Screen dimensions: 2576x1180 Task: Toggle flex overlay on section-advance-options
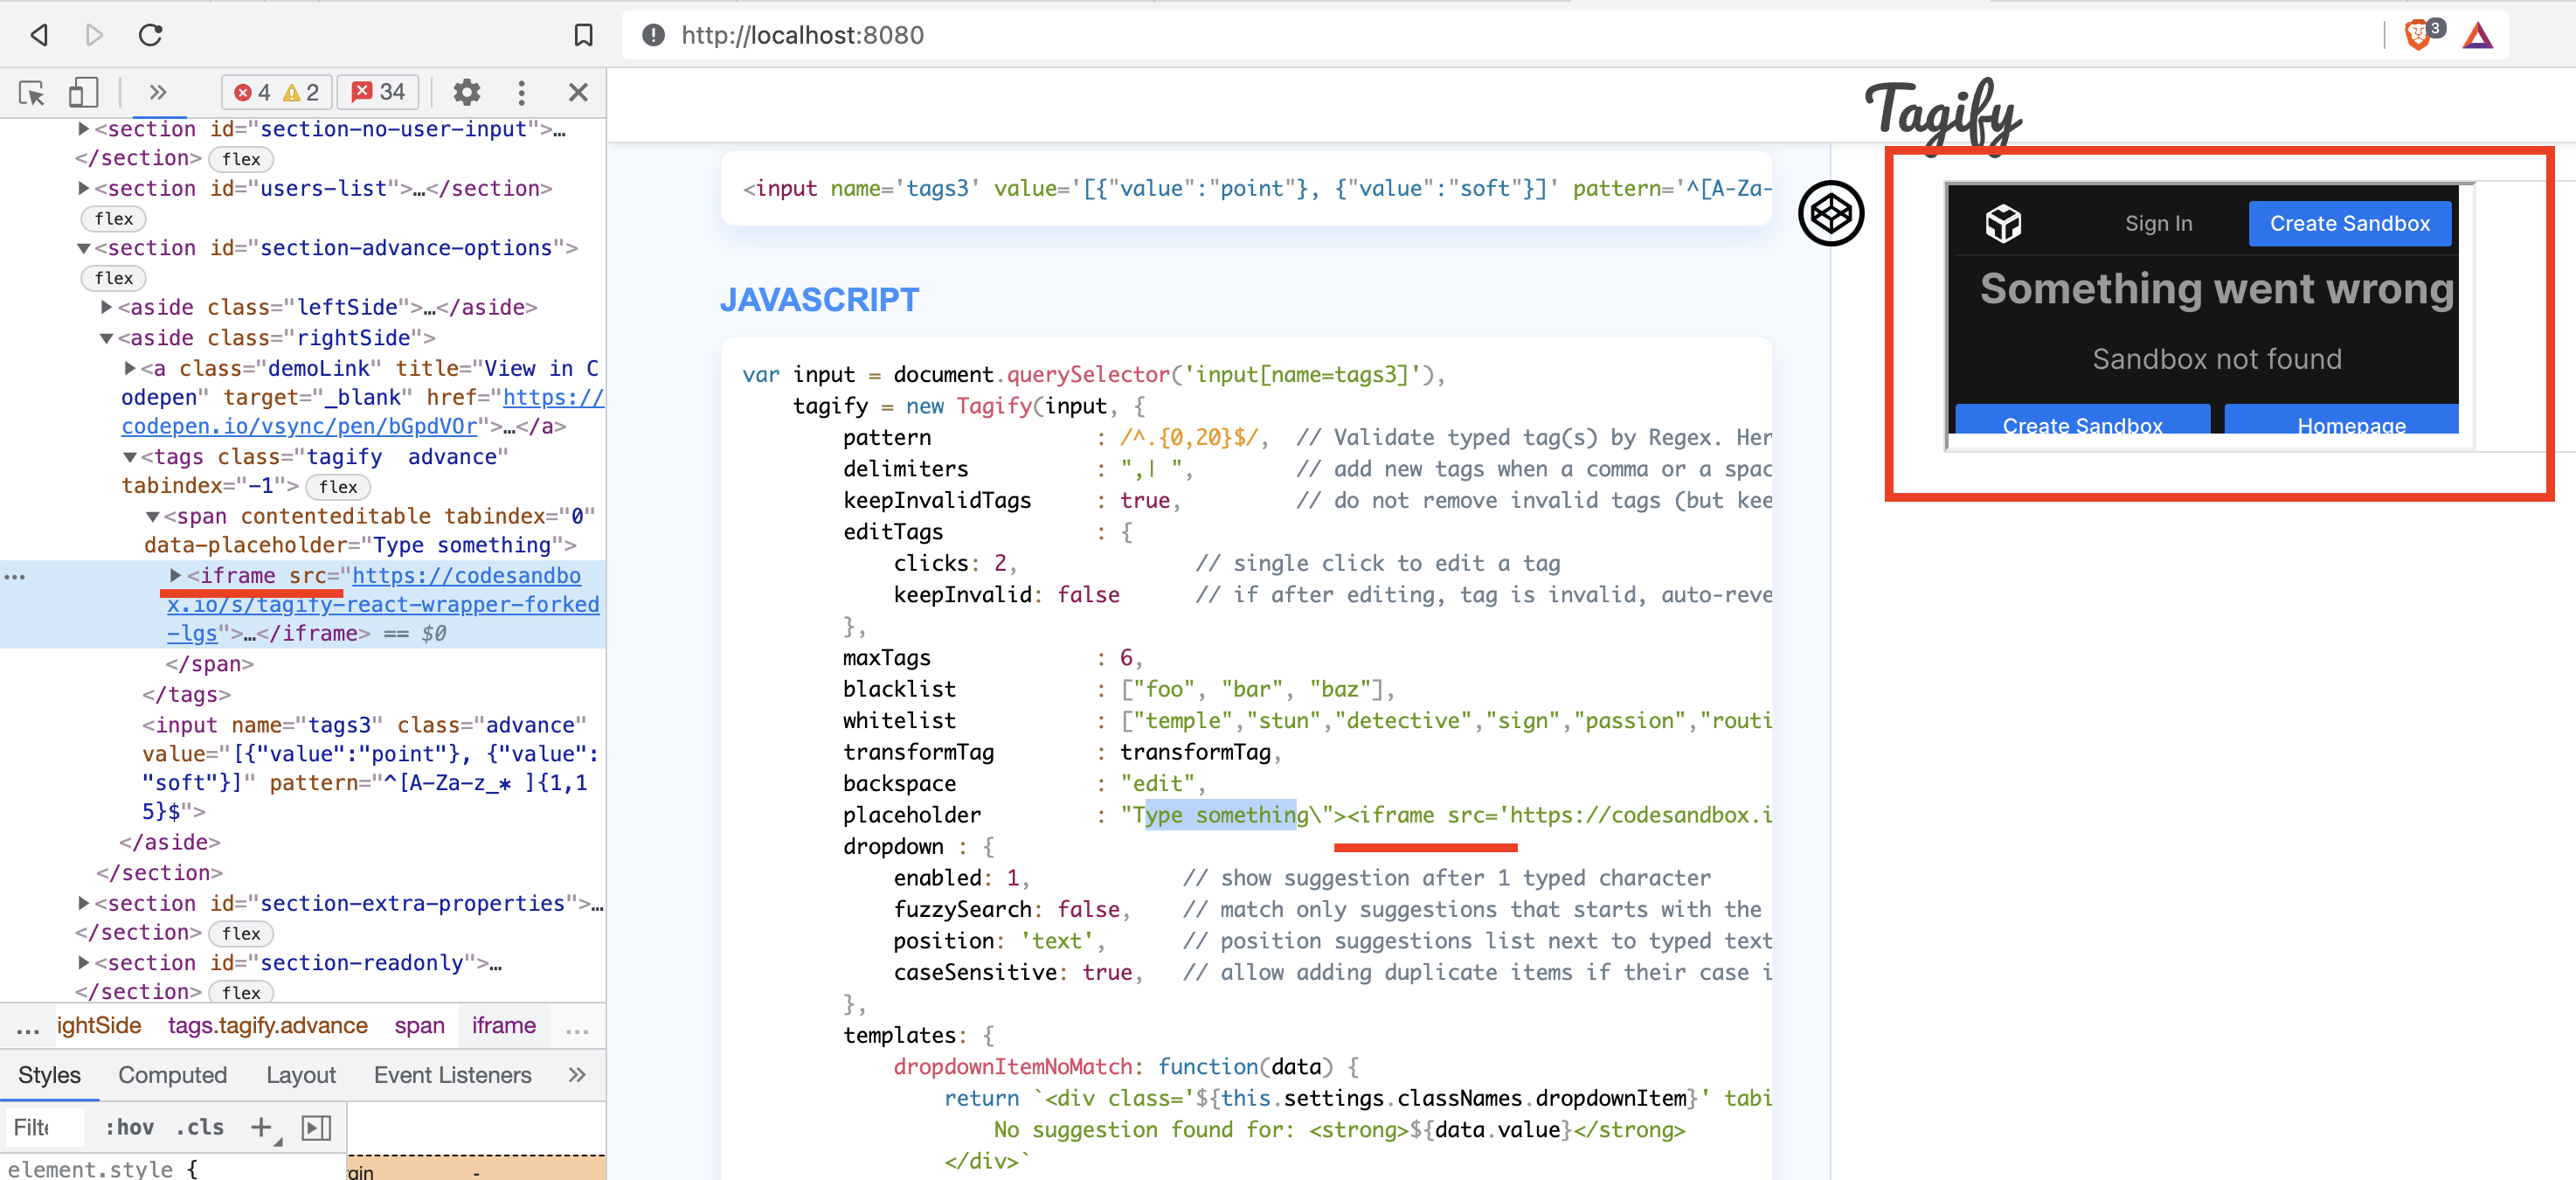click(113, 278)
